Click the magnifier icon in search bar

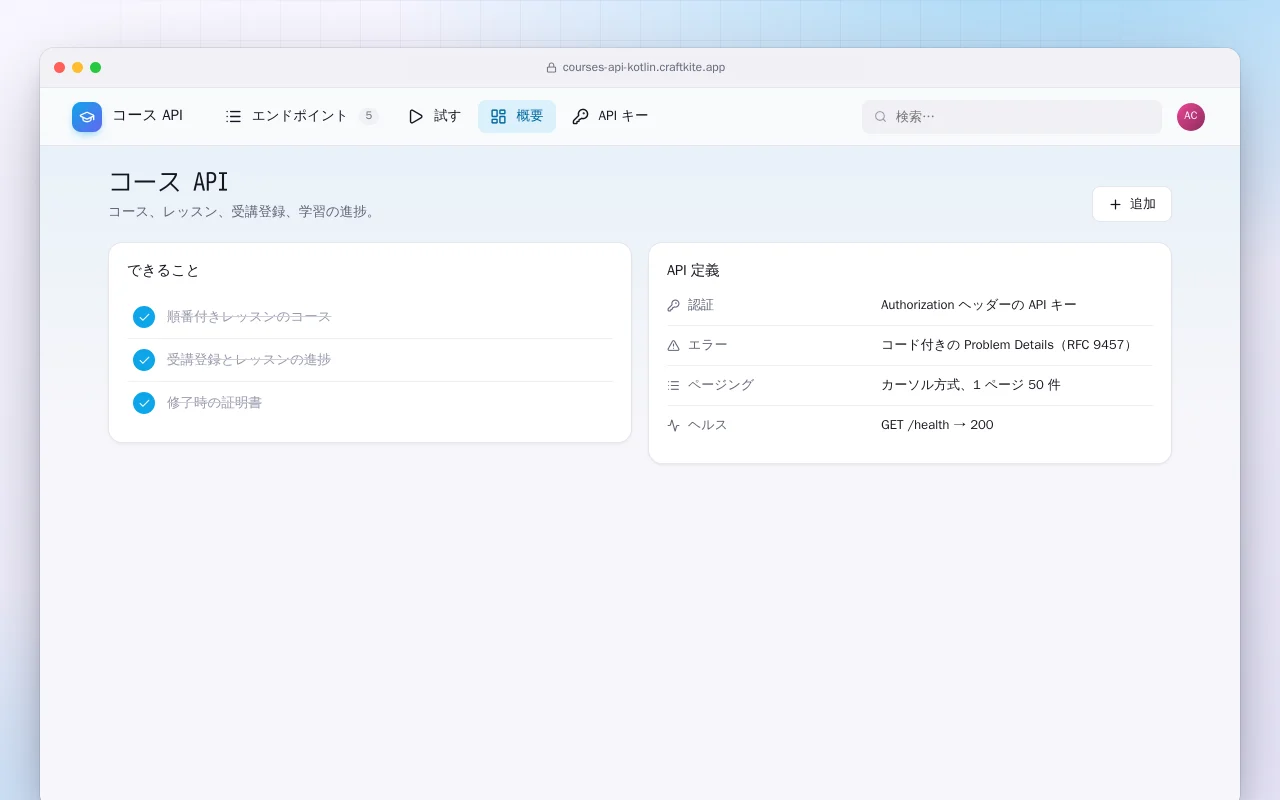coord(881,117)
